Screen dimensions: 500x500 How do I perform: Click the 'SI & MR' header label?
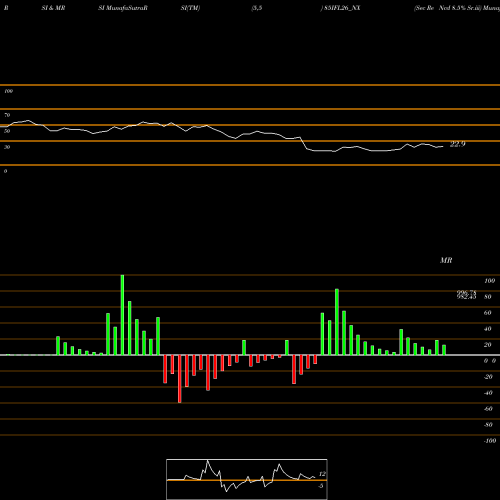[x=53, y=8]
